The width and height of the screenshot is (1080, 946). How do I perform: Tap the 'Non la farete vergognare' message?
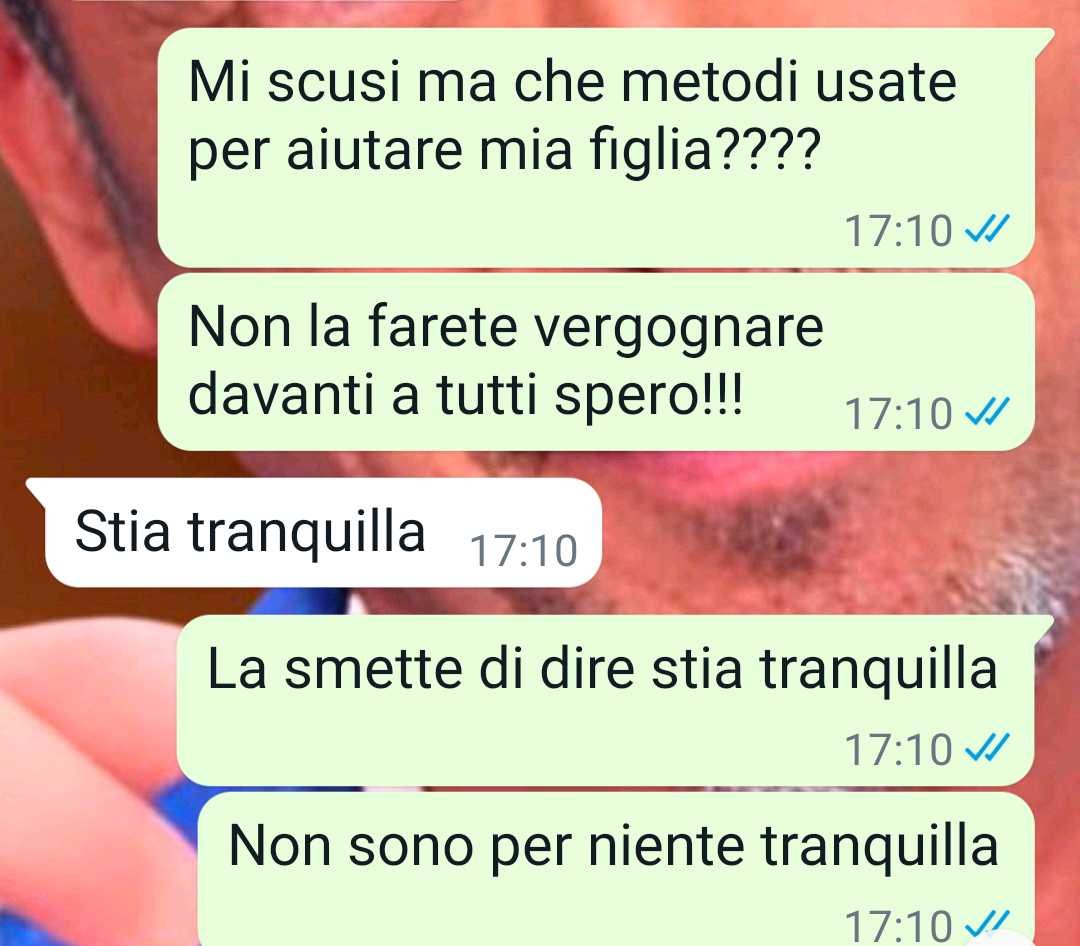[x=596, y=362]
